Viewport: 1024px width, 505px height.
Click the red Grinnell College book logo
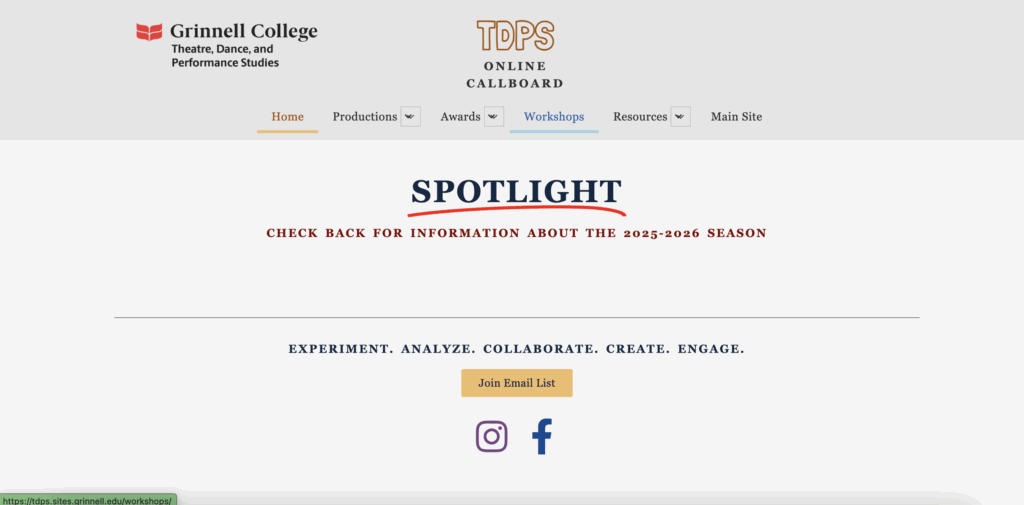pos(149,32)
